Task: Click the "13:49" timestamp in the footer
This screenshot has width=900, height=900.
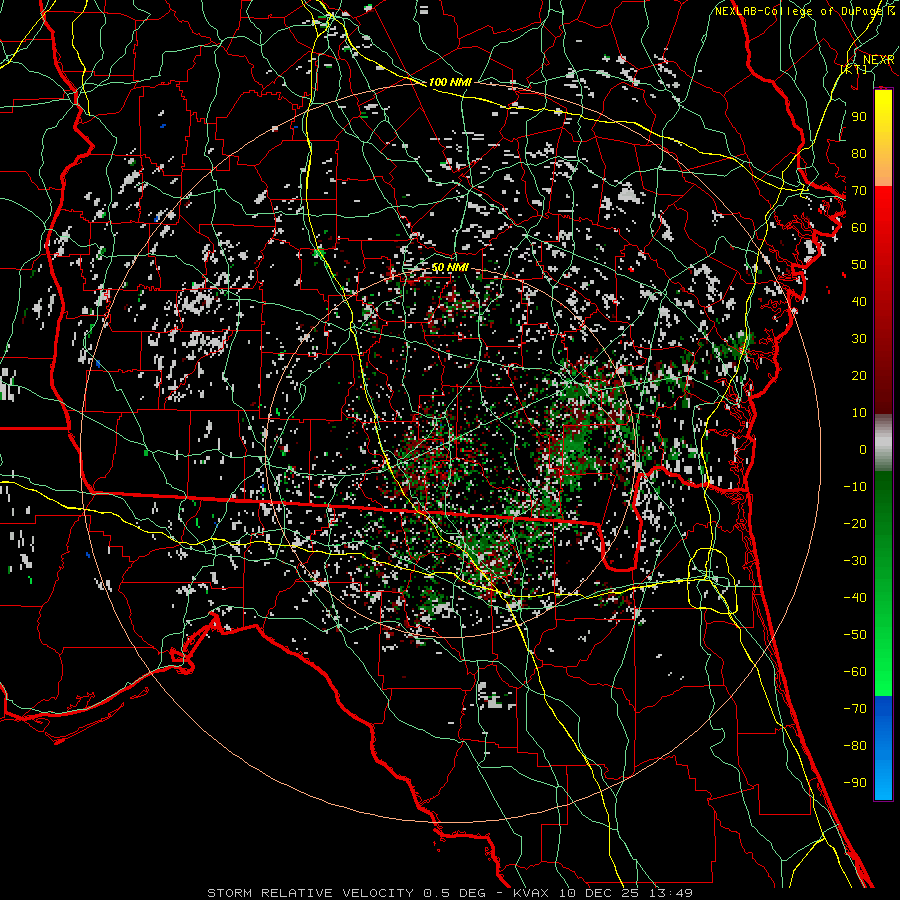Action: tap(670, 893)
